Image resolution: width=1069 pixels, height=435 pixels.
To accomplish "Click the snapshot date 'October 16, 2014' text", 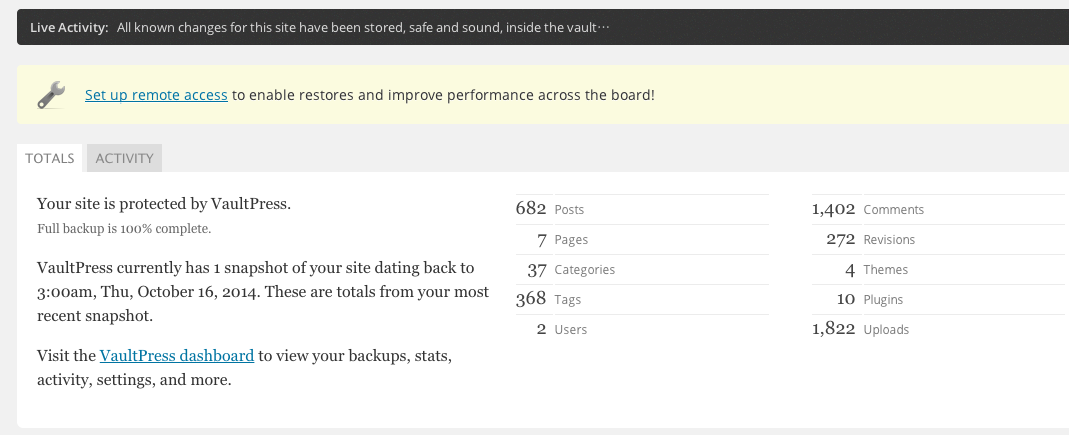I will pos(199,292).
